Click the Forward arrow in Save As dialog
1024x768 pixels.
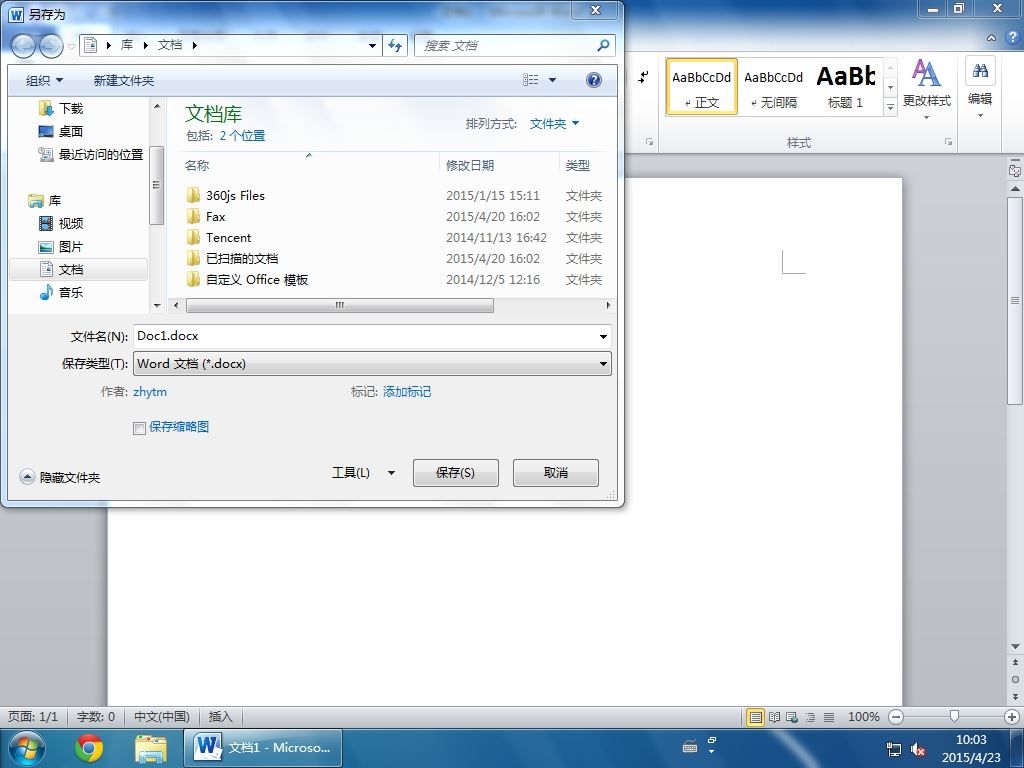tap(52, 45)
